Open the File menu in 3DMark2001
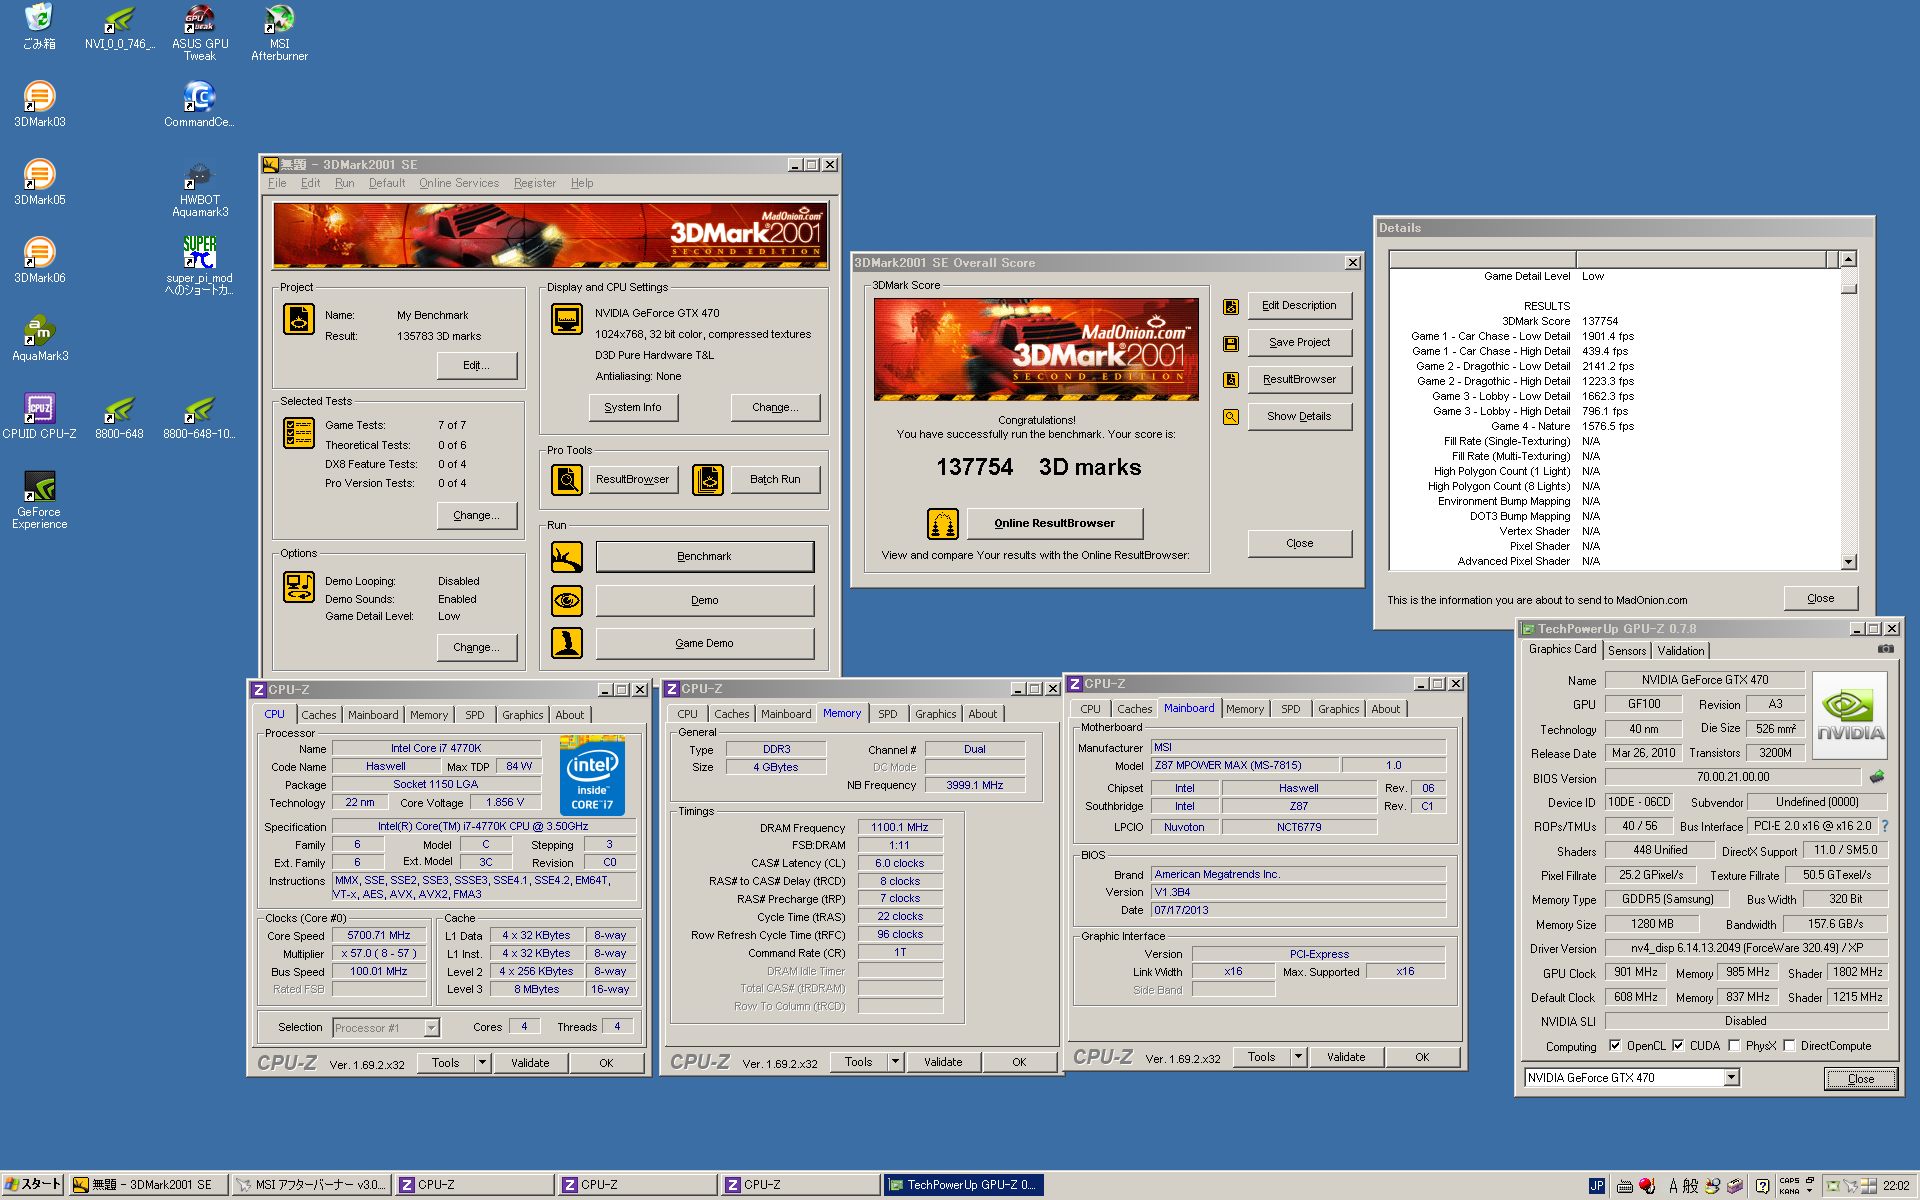 (x=277, y=183)
